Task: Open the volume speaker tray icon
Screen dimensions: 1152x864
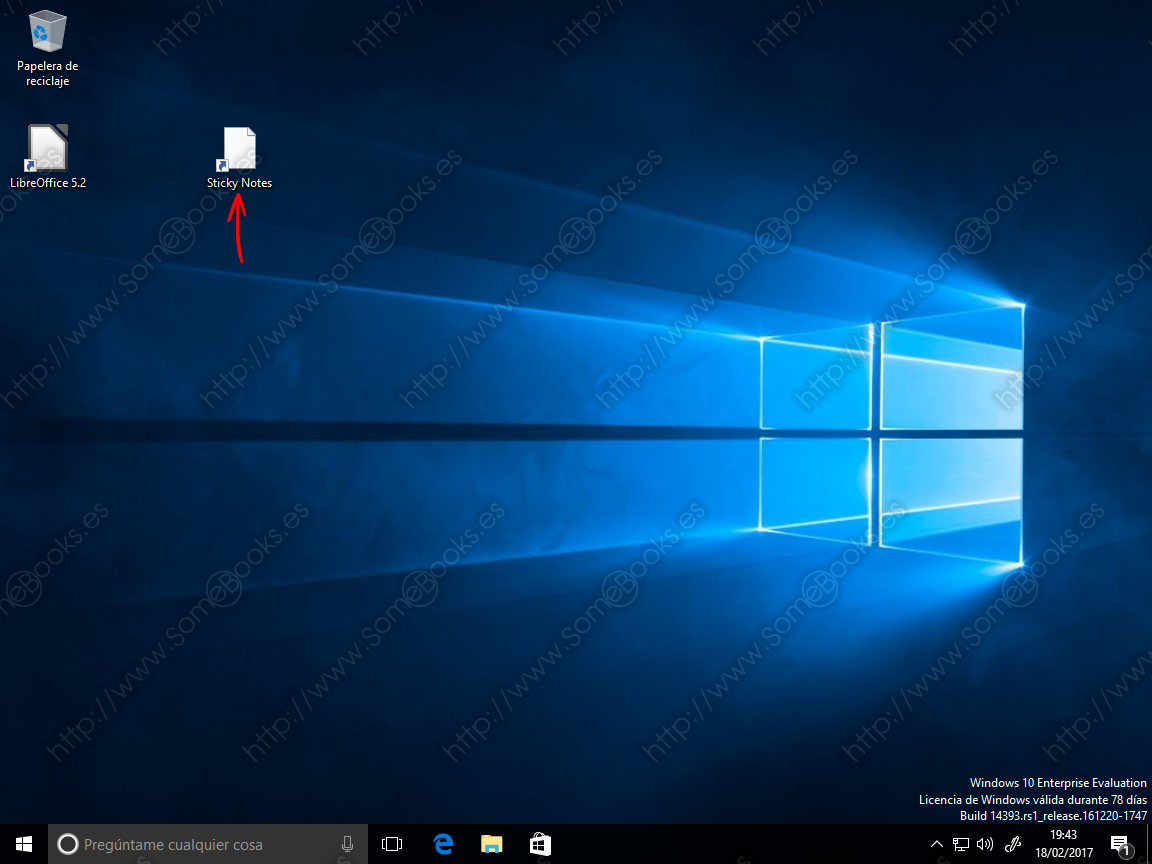Action: [x=984, y=844]
